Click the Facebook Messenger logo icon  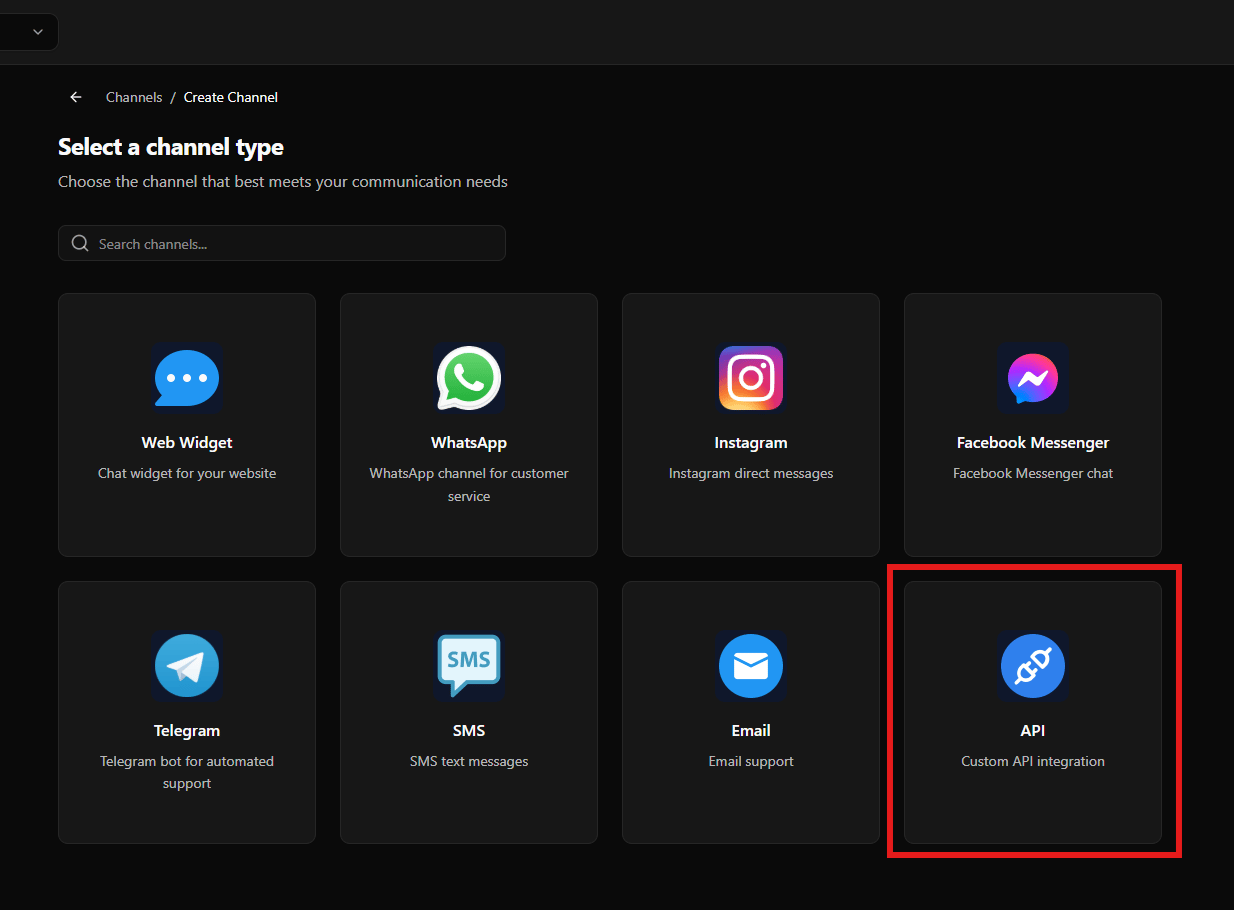click(1033, 378)
